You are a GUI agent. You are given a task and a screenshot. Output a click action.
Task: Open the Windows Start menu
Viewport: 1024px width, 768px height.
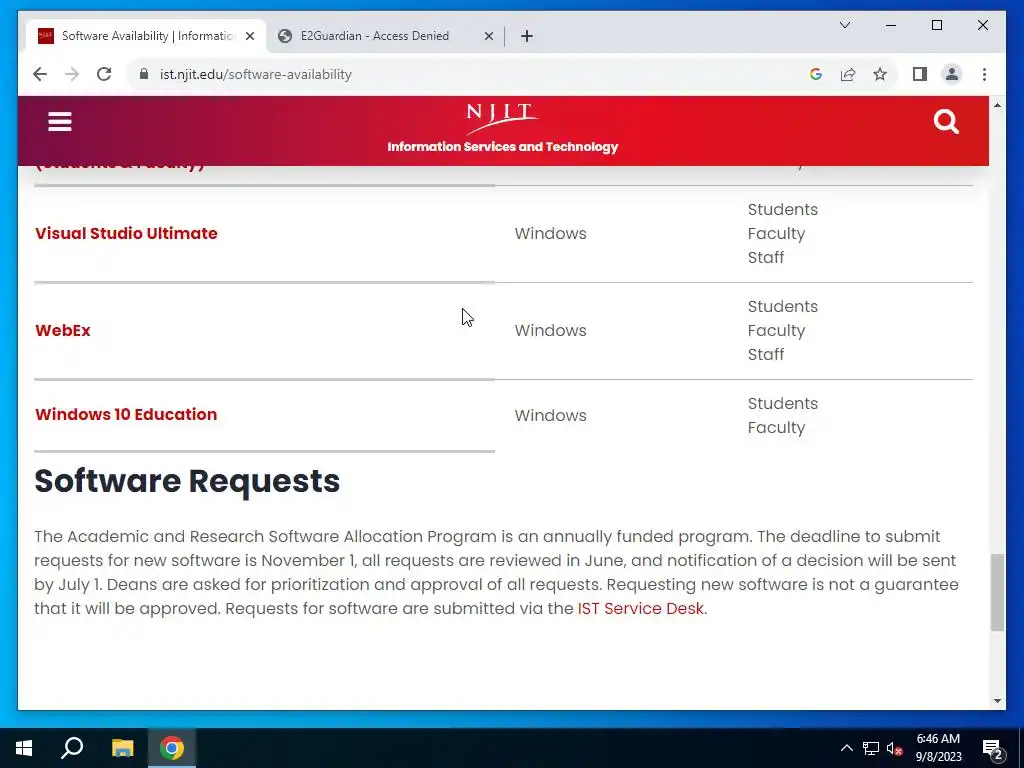[24, 748]
